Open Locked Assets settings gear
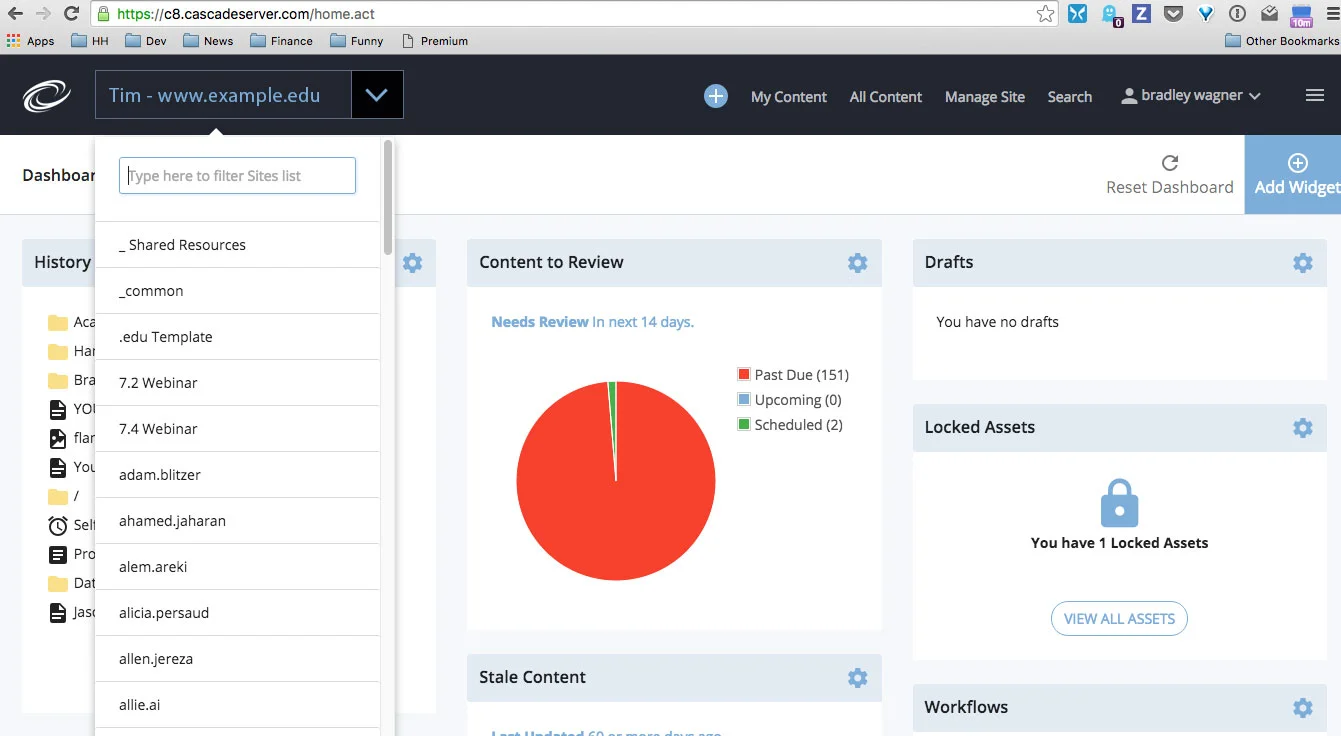 [x=1303, y=428]
